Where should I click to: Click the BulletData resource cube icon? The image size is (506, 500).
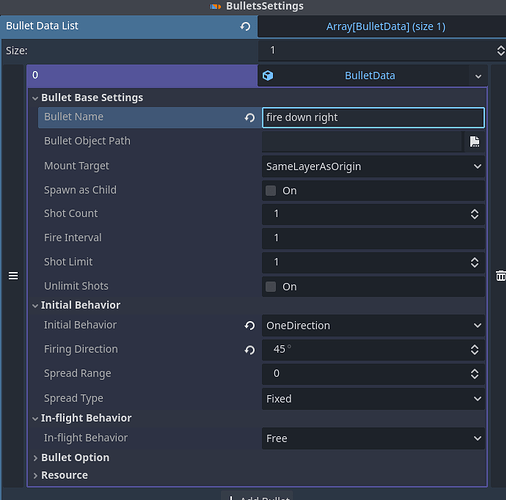tap(268, 76)
